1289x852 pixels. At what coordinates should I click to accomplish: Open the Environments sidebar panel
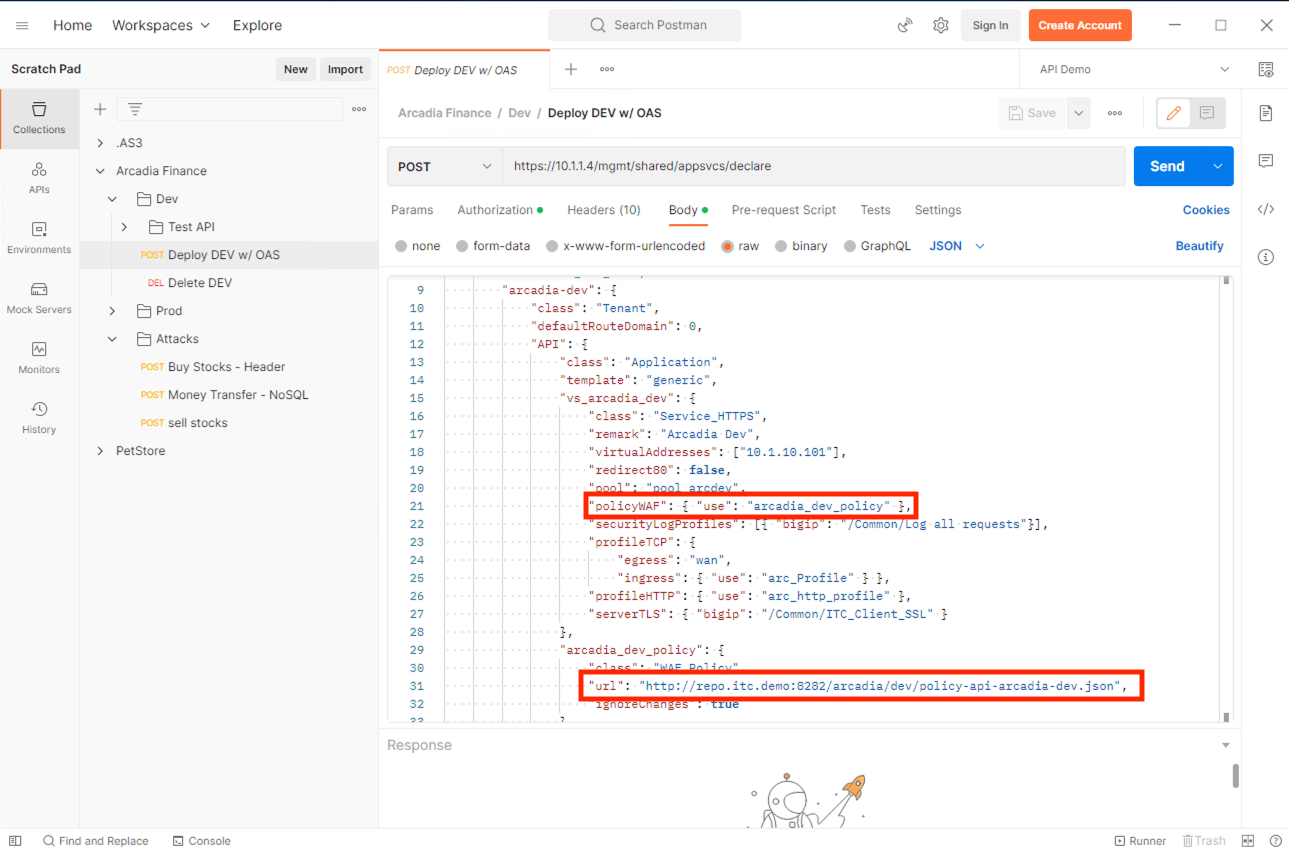pyautogui.click(x=39, y=238)
